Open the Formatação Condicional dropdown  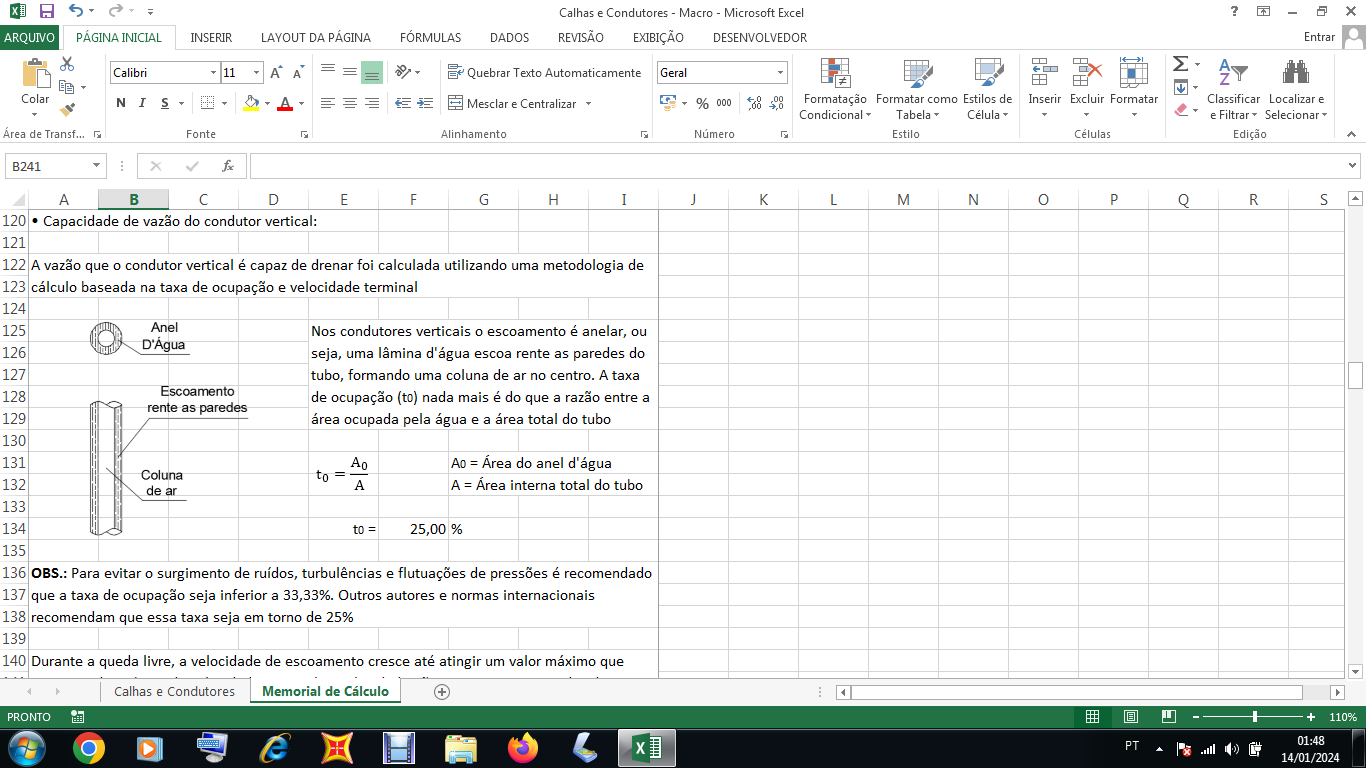pyautogui.click(x=835, y=106)
